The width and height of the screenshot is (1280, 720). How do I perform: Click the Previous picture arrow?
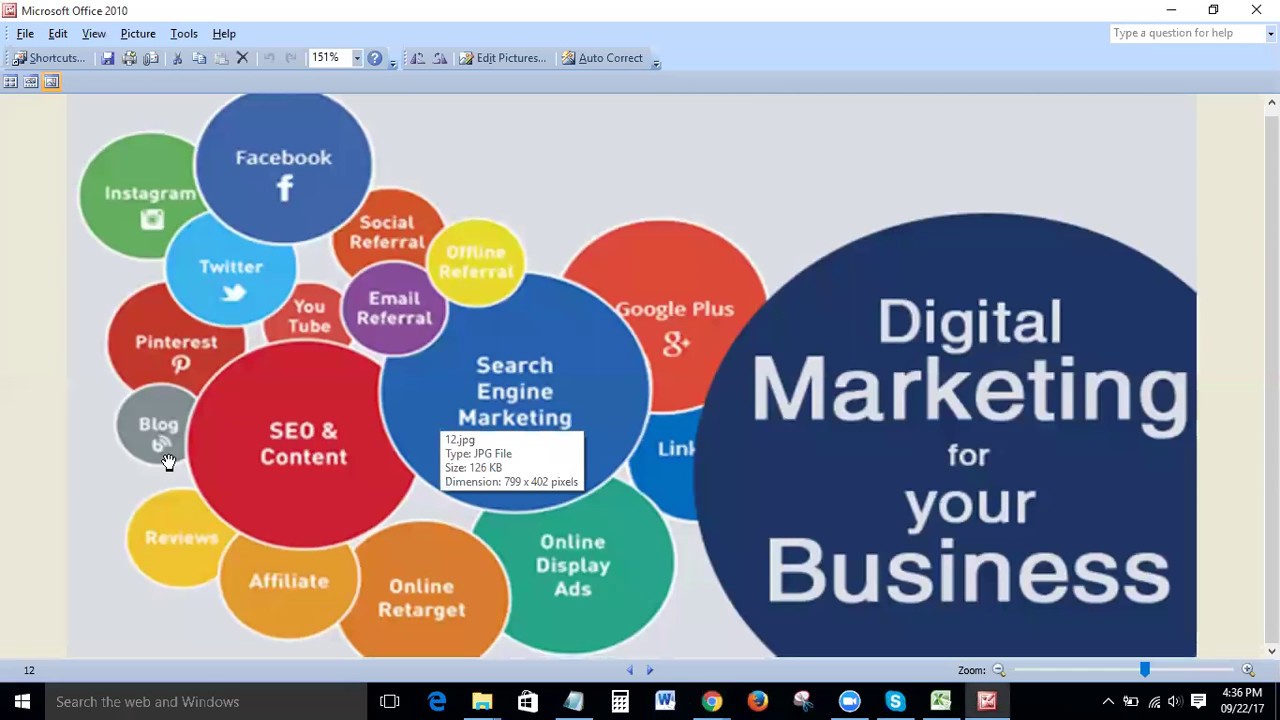coord(630,670)
